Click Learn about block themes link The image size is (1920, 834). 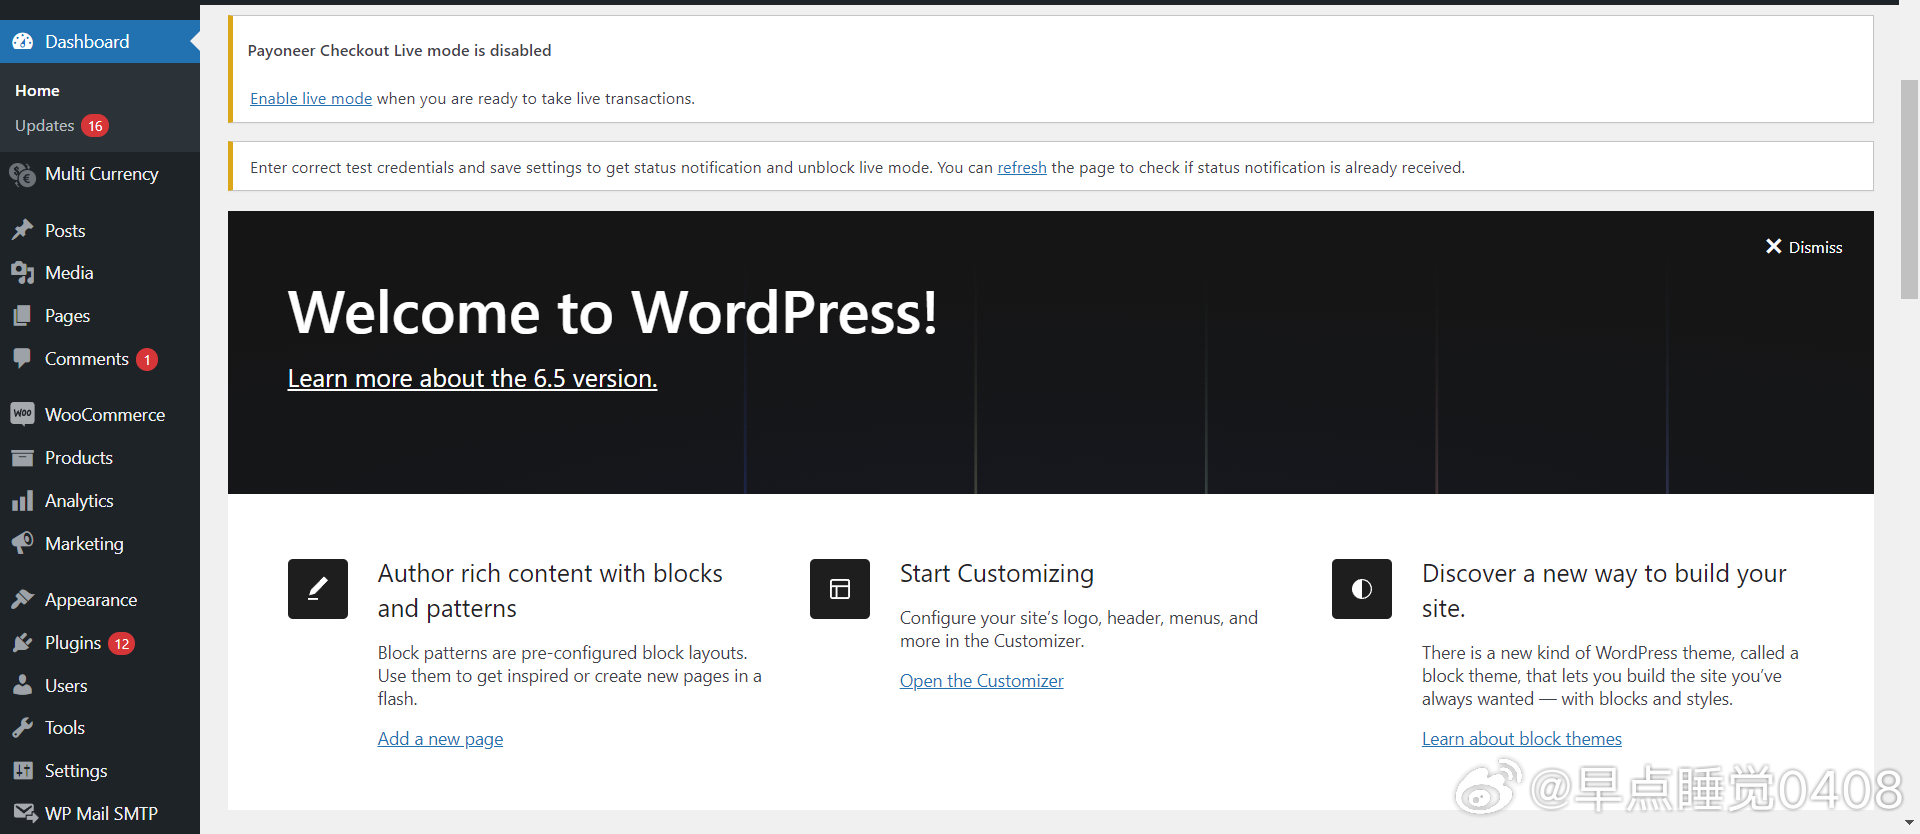(1522, 738)
